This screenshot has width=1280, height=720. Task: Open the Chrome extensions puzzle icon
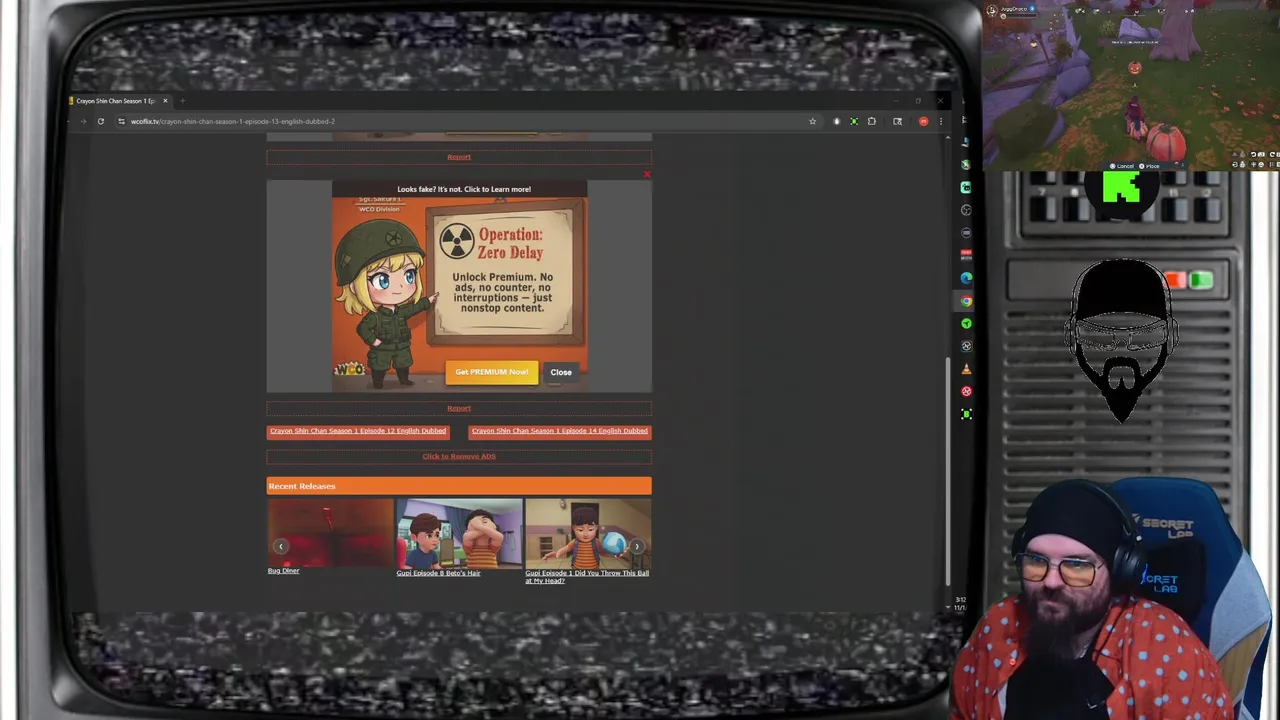(x=872, y=121)
